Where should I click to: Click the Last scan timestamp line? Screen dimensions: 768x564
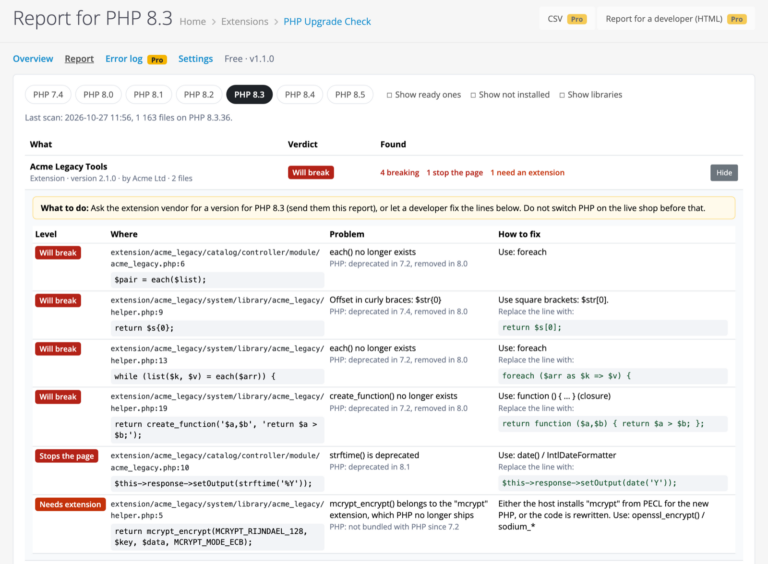click(128, 118)
